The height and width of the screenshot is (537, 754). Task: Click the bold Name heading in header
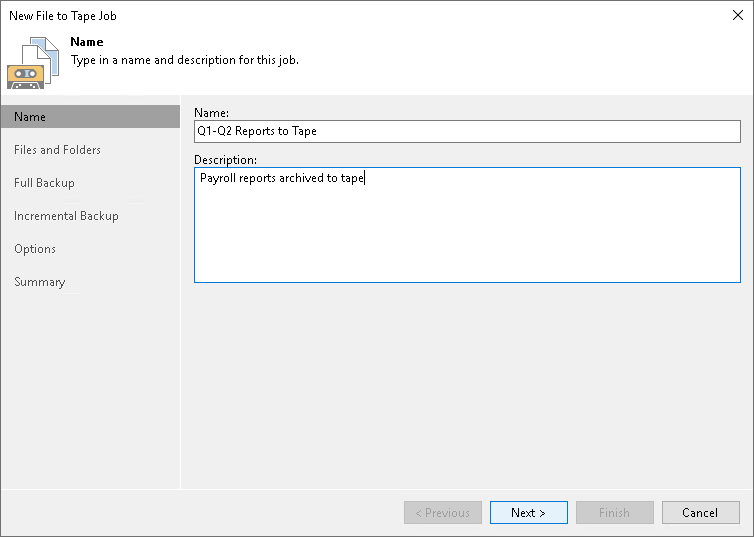(x=87, y=42)
